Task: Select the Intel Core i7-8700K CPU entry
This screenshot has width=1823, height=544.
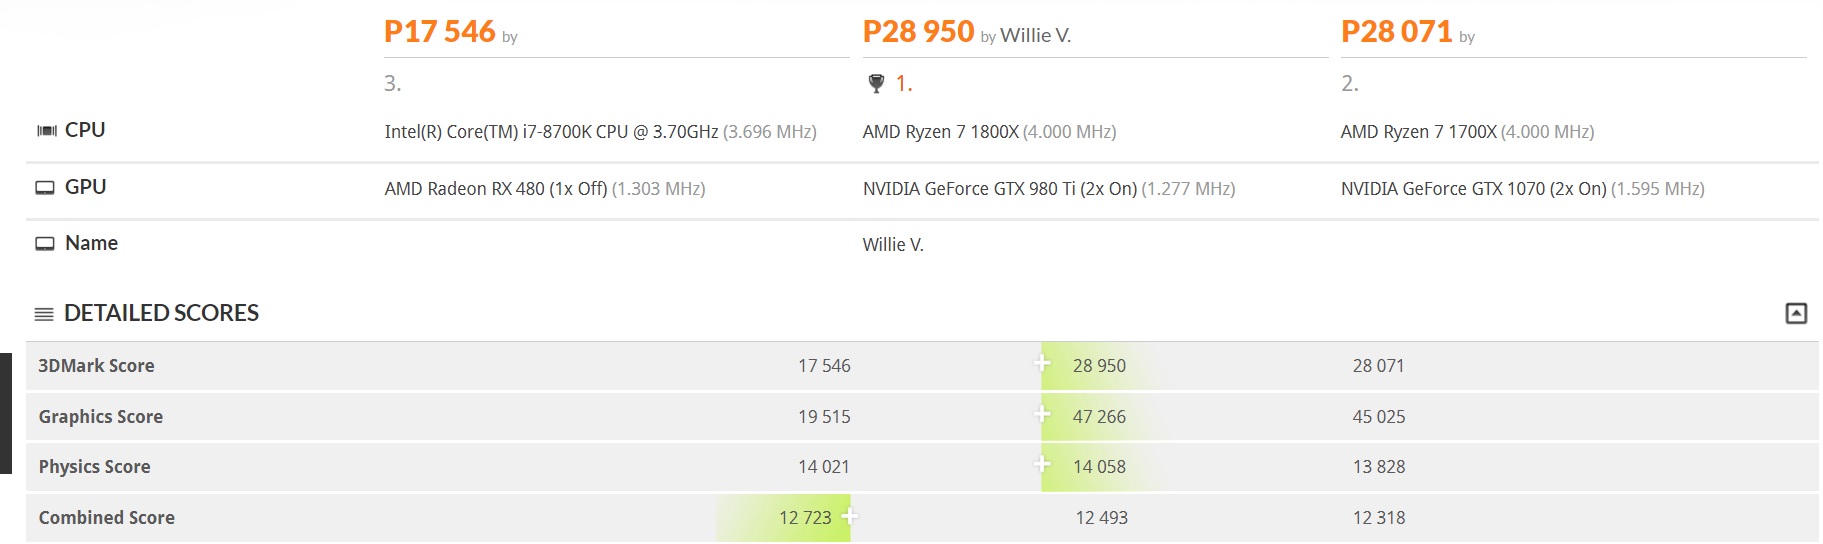Action: click(551, 132)
